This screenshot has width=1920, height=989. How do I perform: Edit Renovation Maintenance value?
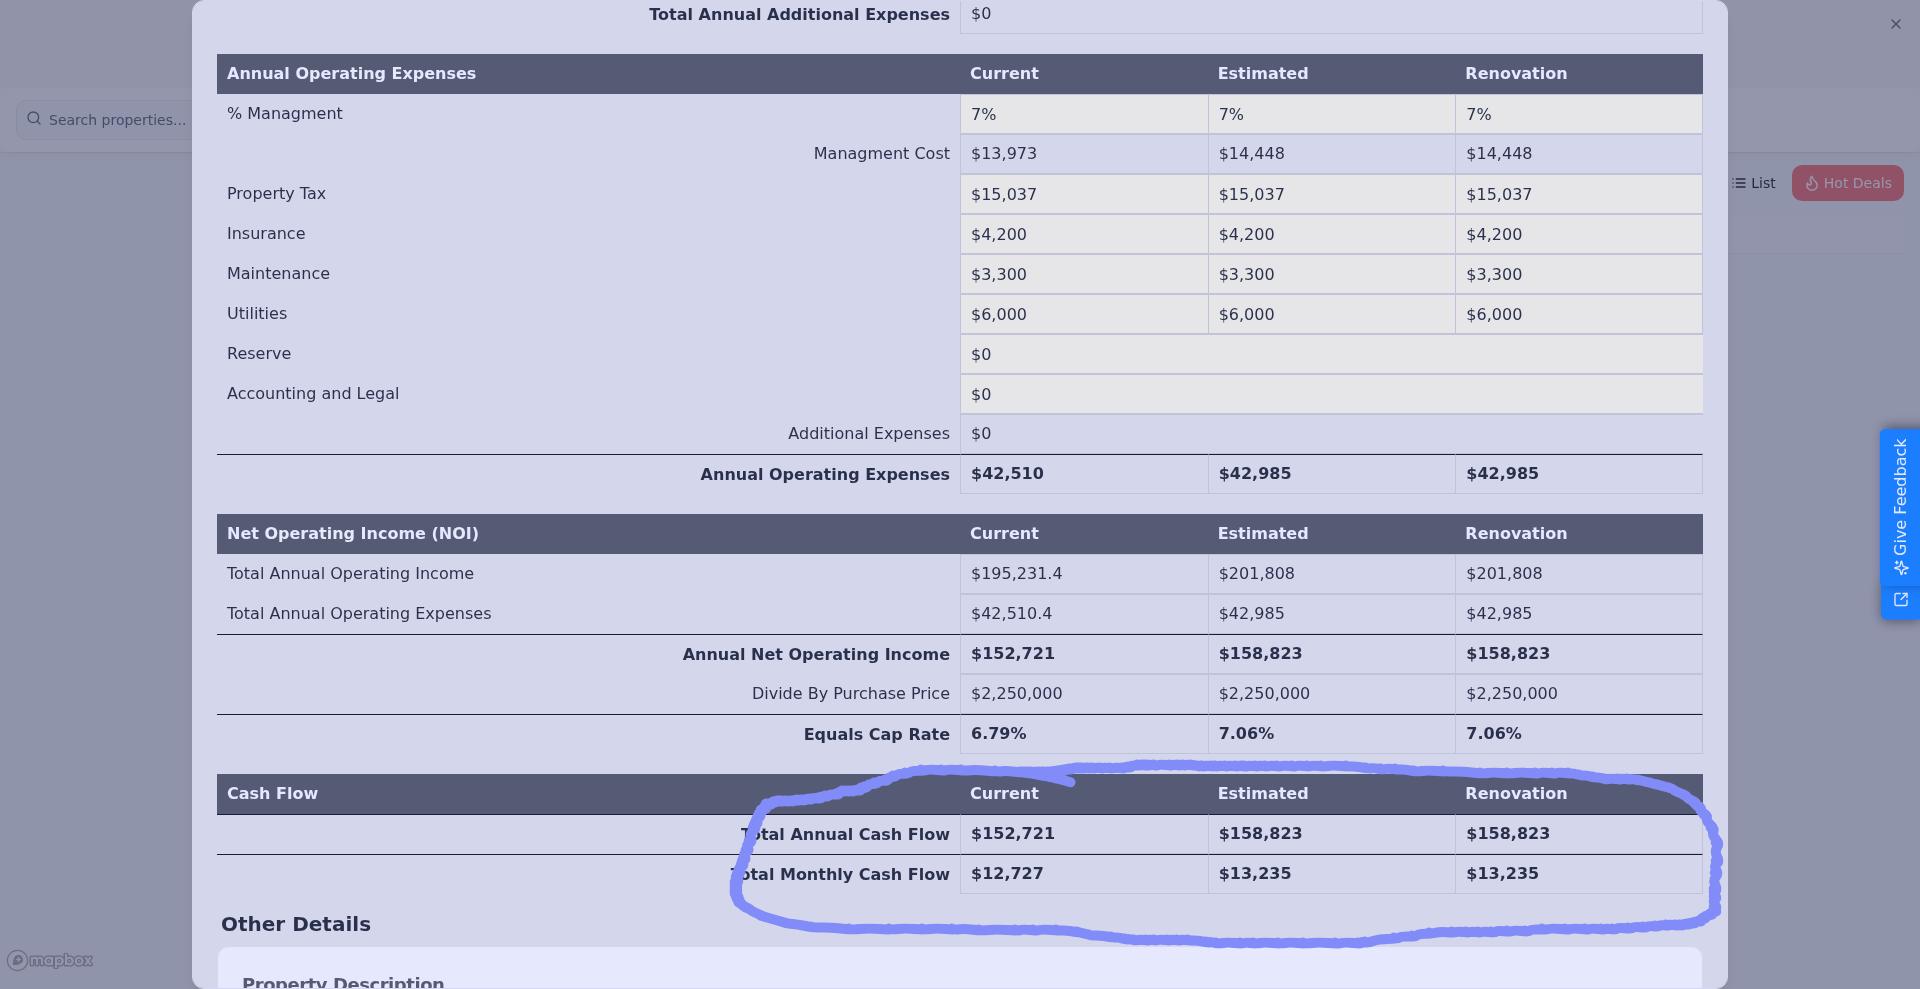(1578, 275)
